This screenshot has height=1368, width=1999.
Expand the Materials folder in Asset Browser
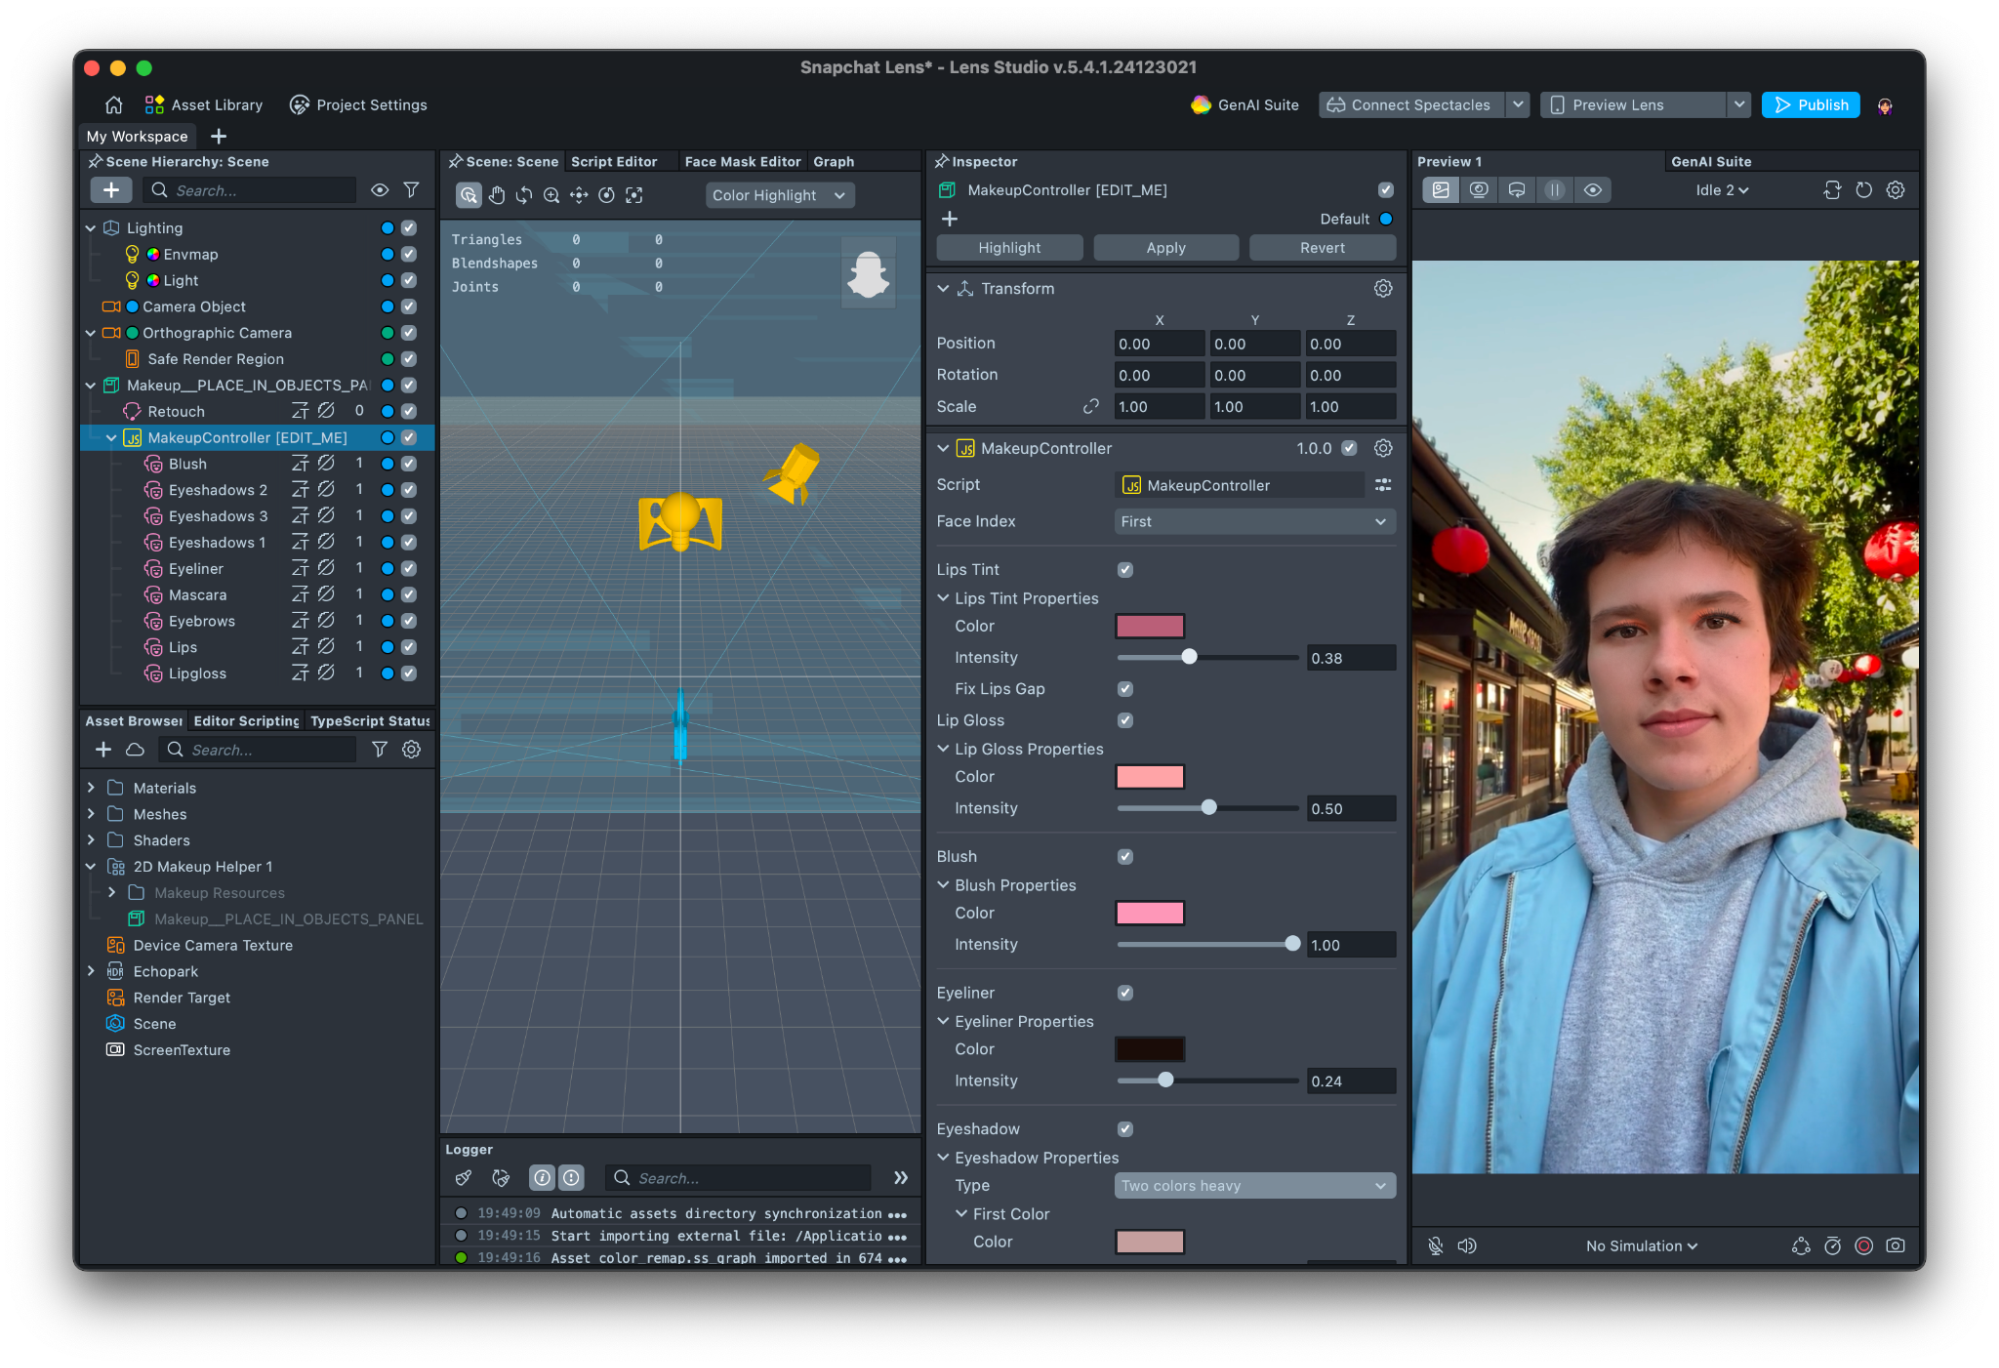[91, 788]
